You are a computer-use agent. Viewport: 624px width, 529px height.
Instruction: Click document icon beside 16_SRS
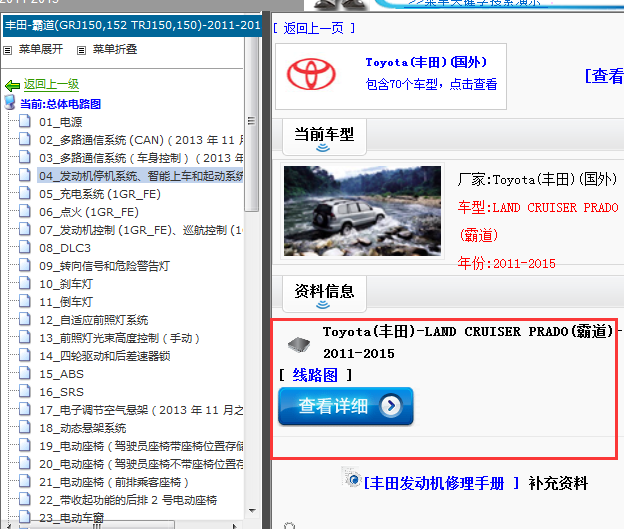25,391
